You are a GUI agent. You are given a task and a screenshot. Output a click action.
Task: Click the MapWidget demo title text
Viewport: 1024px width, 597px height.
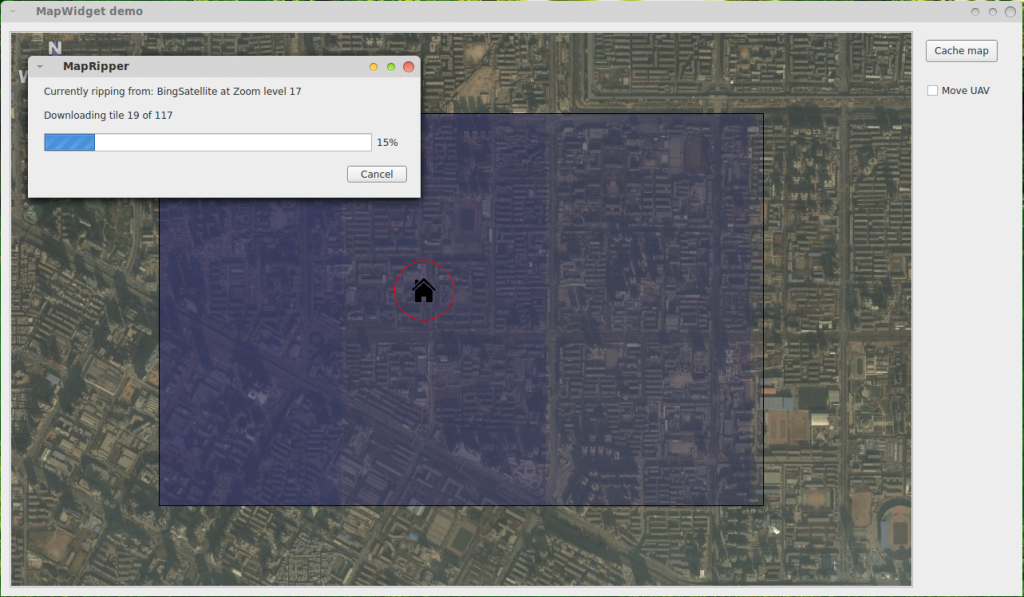click(89, 12)
